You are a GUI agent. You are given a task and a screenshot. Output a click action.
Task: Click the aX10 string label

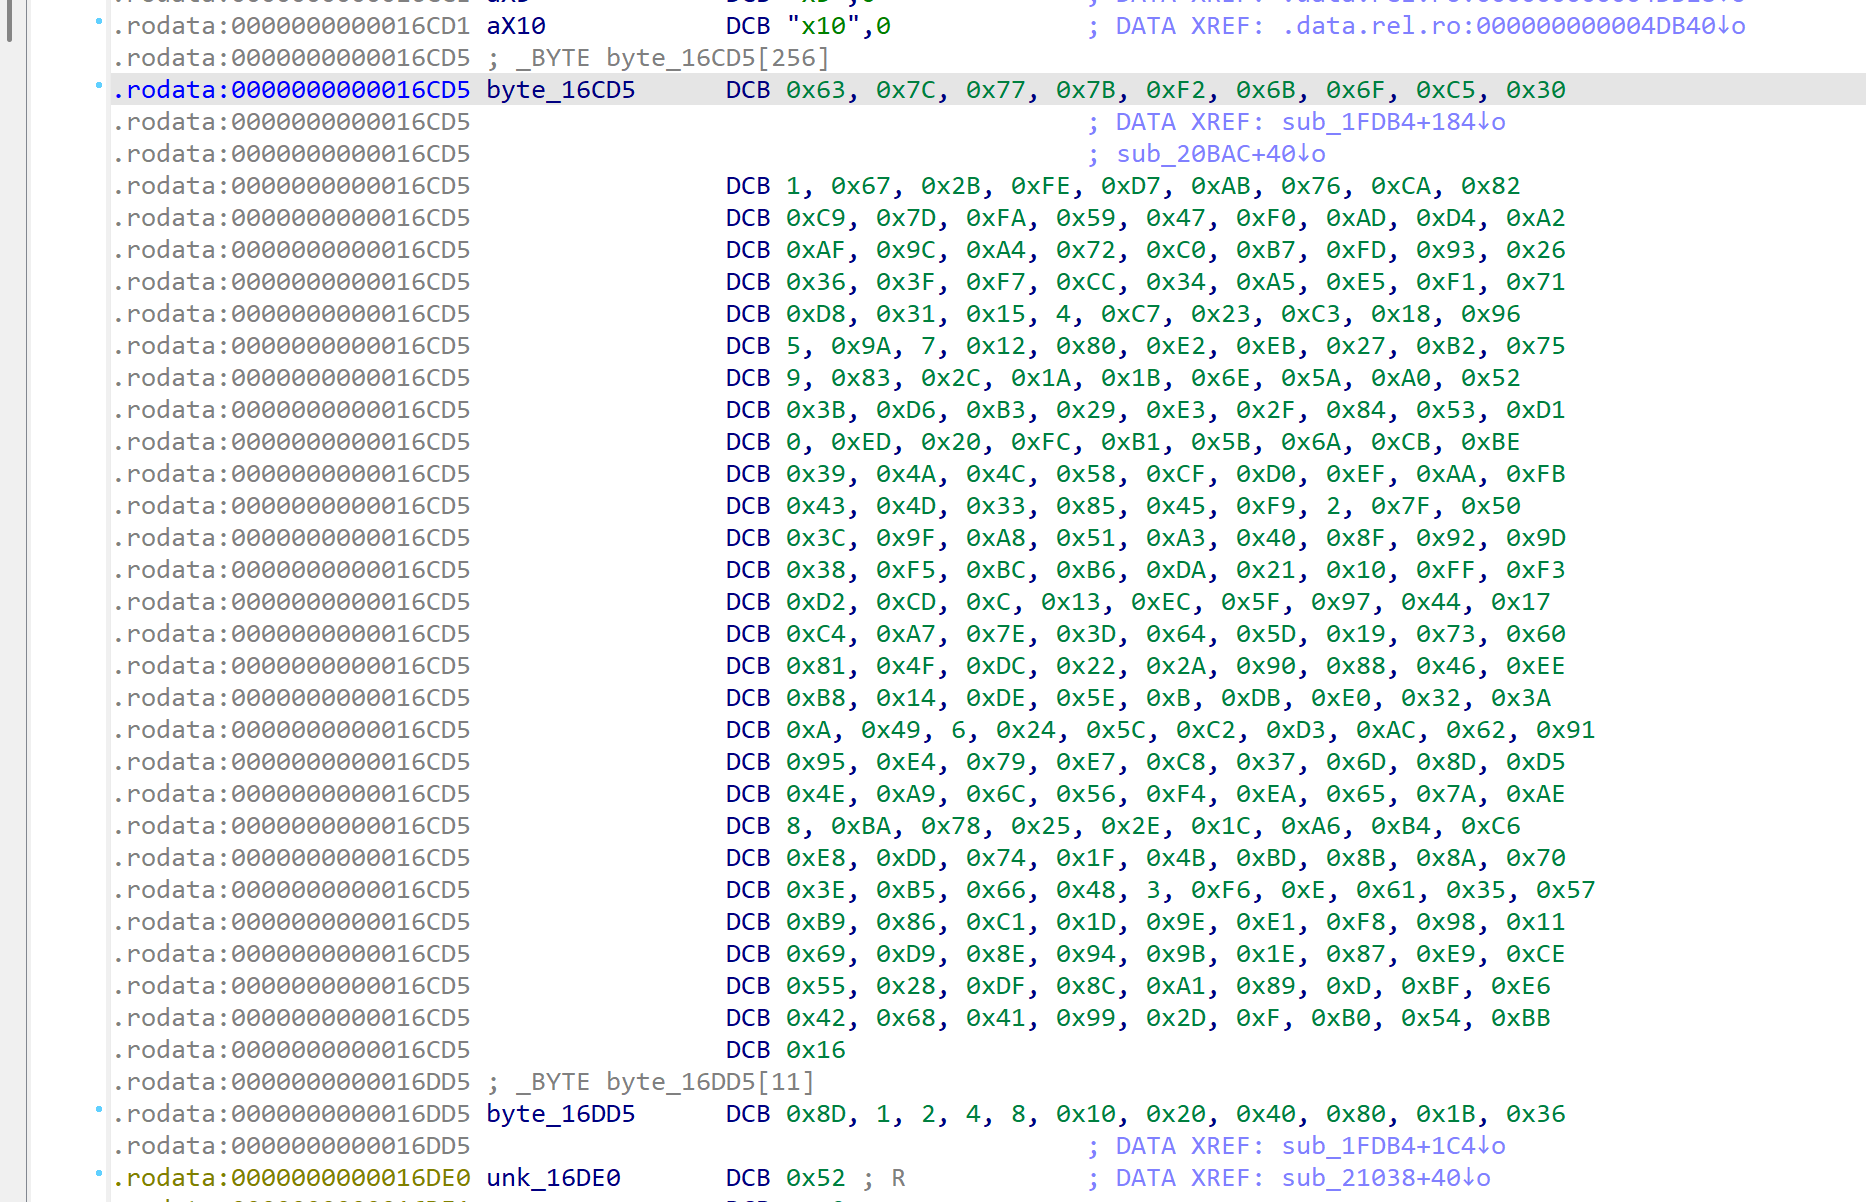point(516,26)
